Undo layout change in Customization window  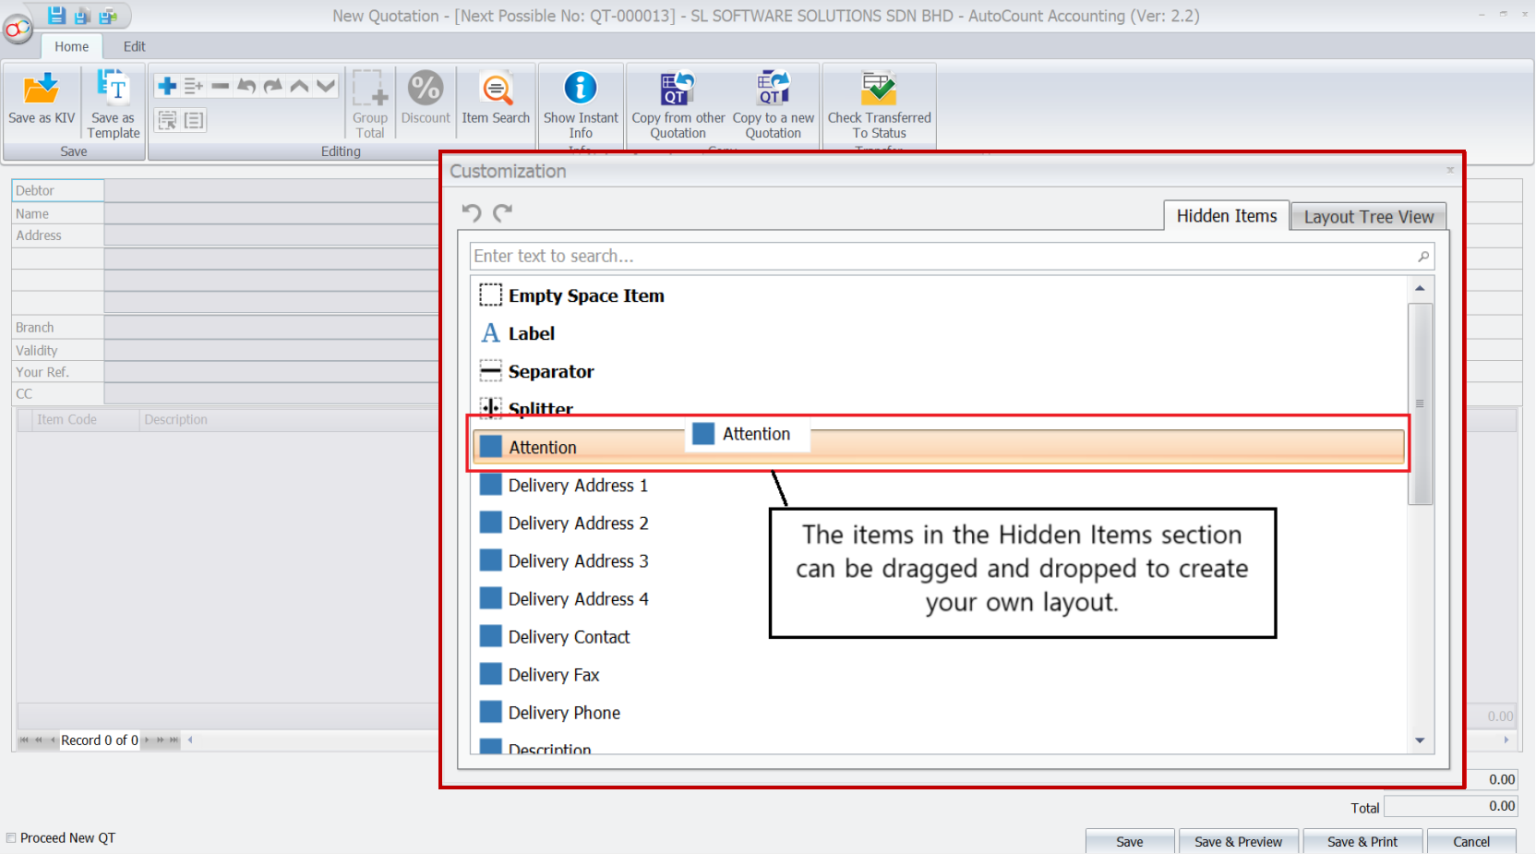472,212
